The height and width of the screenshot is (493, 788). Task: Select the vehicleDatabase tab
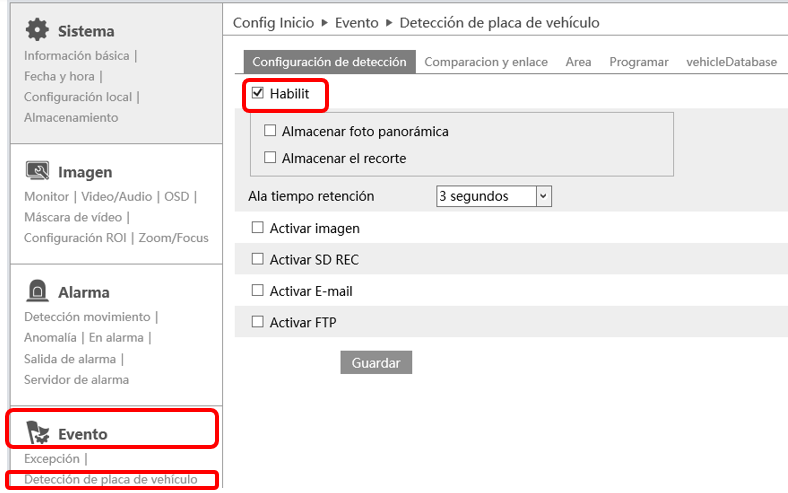[731, 62]
